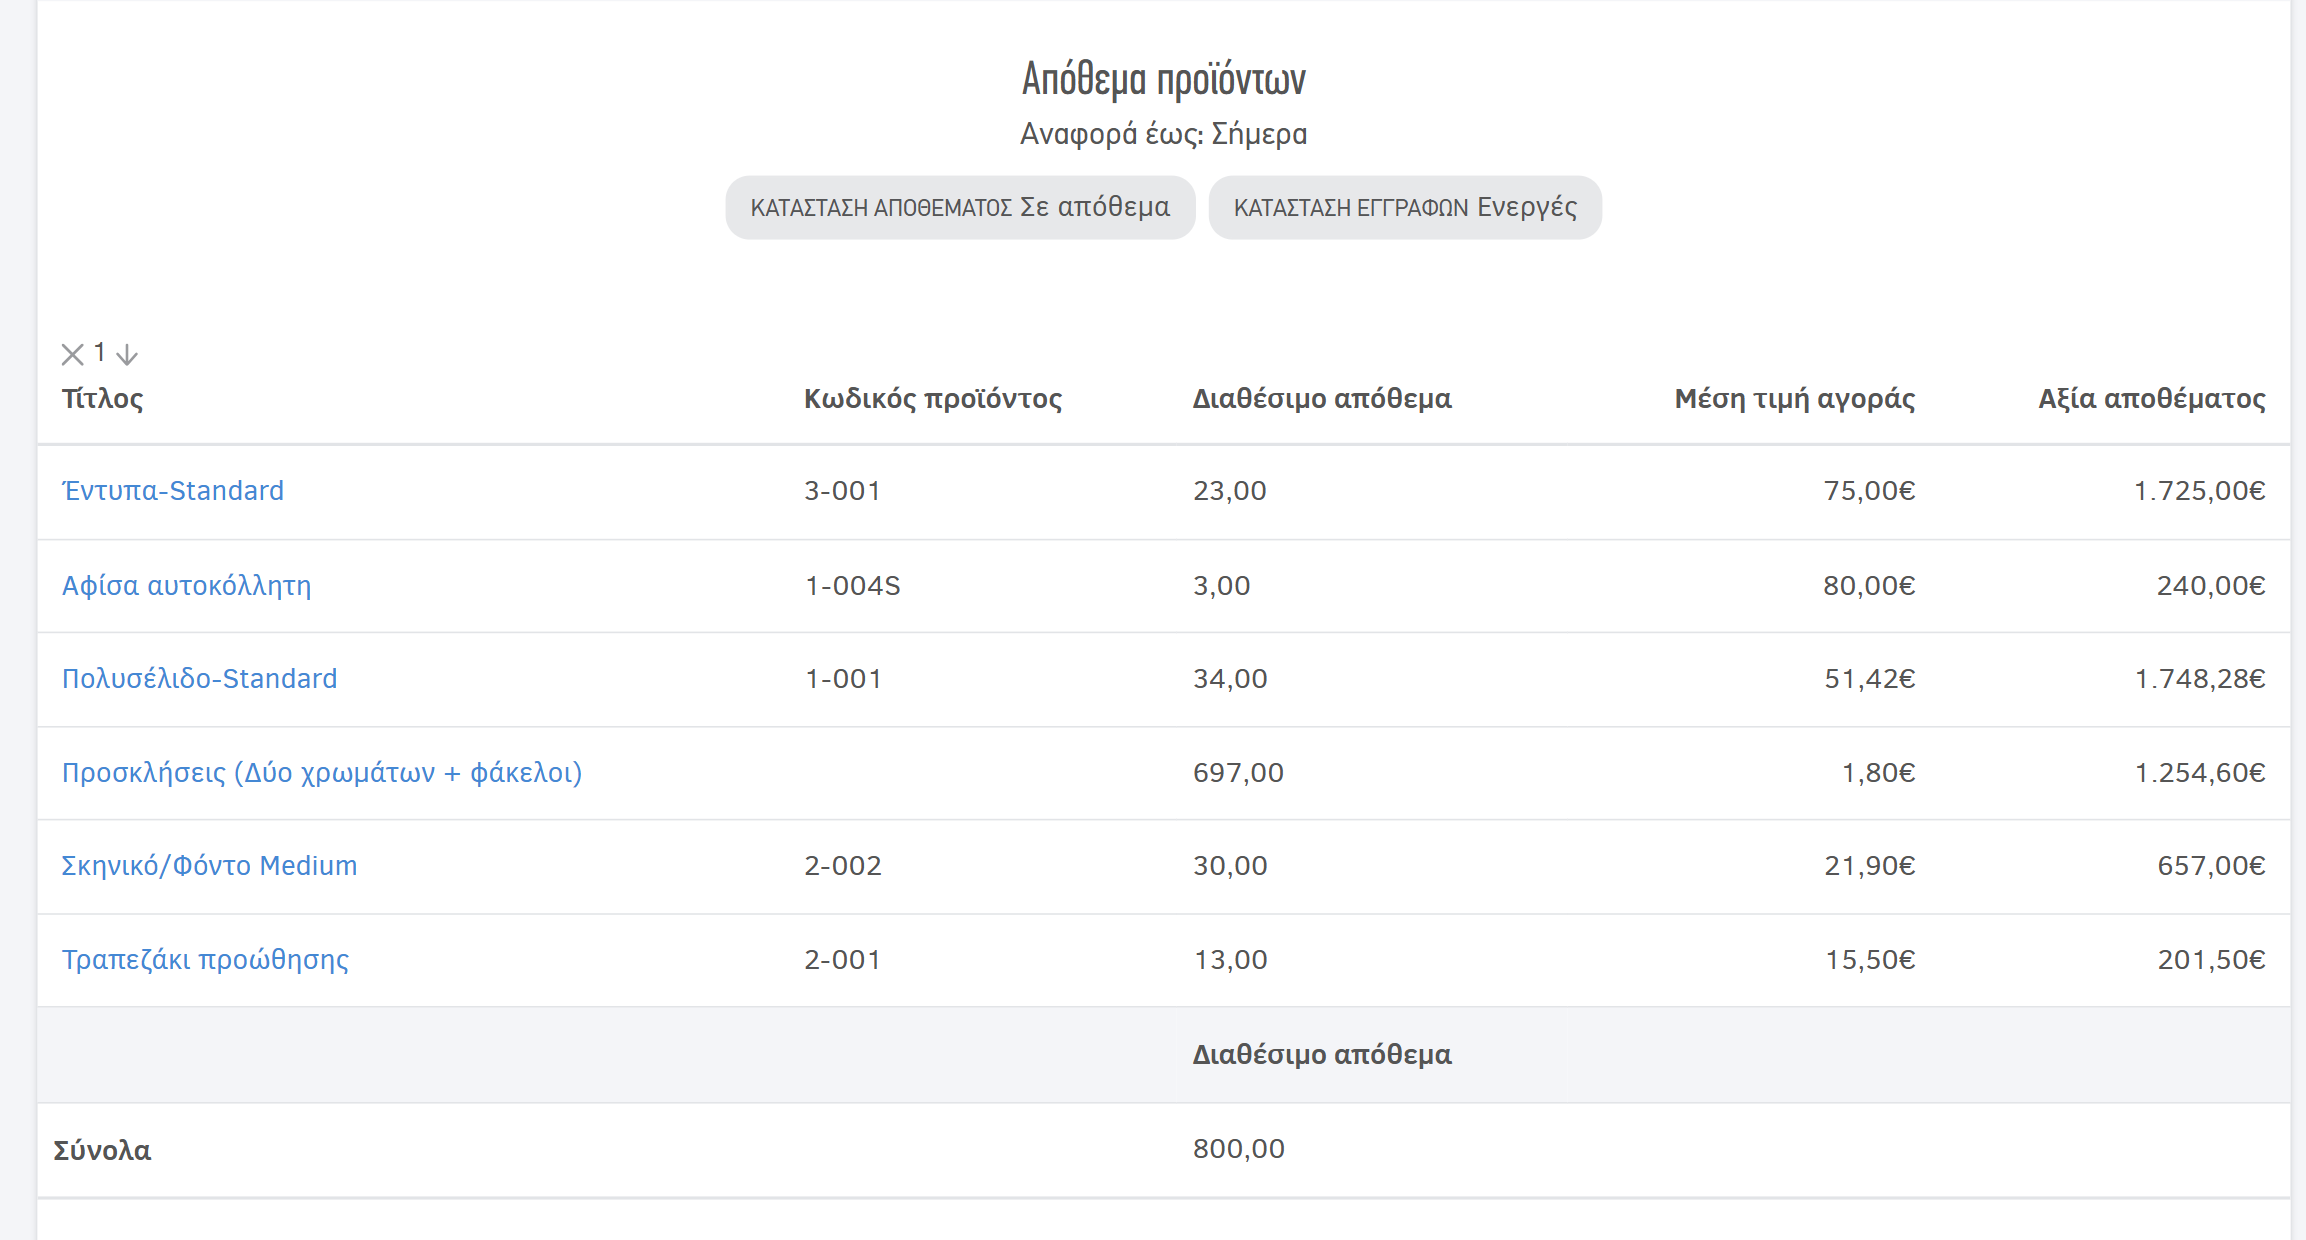Sort by Αξία αποθέματος column header
The image size is (2306, 1240).
click(x=2152, y=399)
